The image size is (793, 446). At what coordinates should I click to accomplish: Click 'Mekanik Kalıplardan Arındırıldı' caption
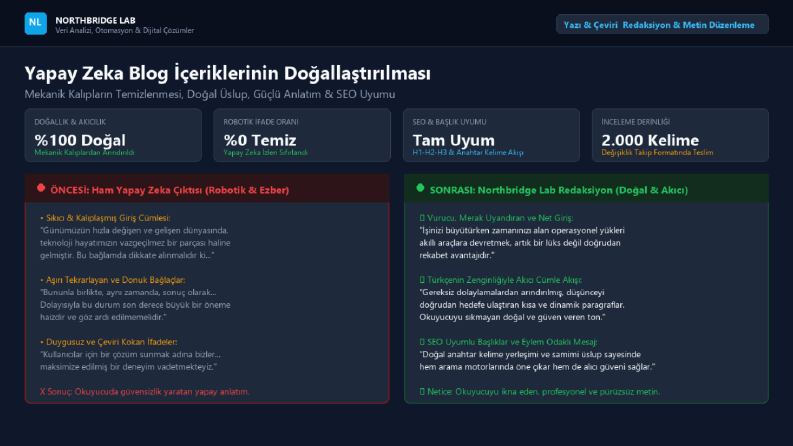(84, 152)
